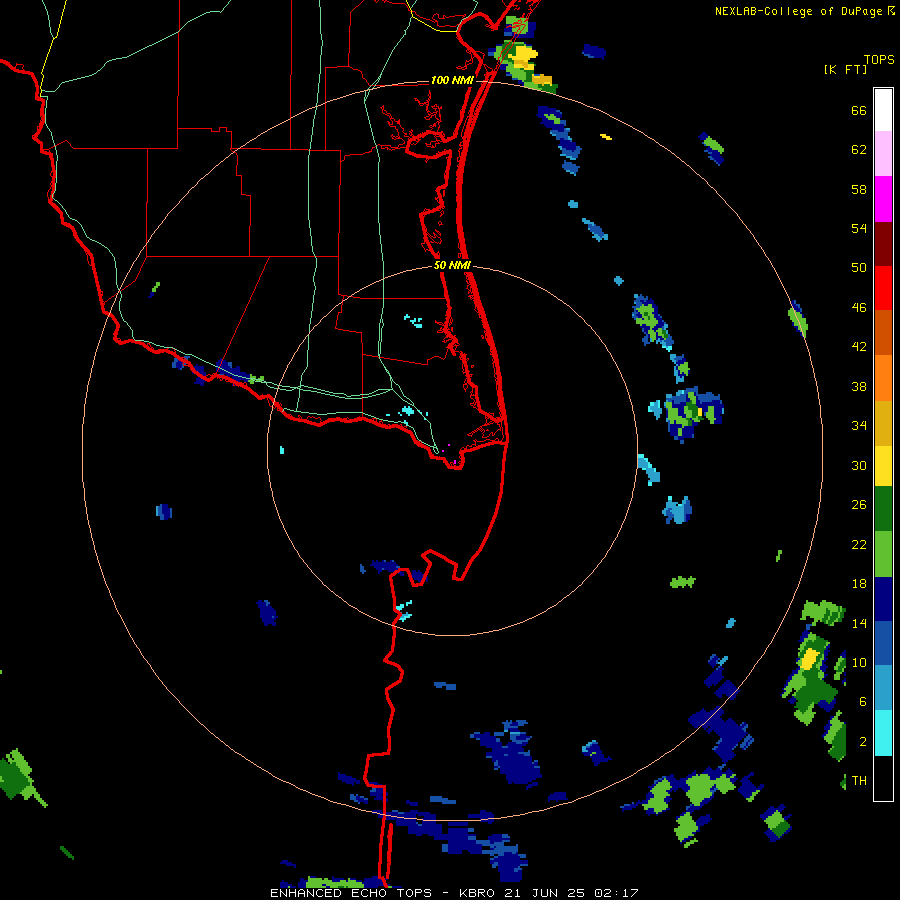900x900 pixels.
Task: Click the legend value 10
Action: [x=859, y=663]
